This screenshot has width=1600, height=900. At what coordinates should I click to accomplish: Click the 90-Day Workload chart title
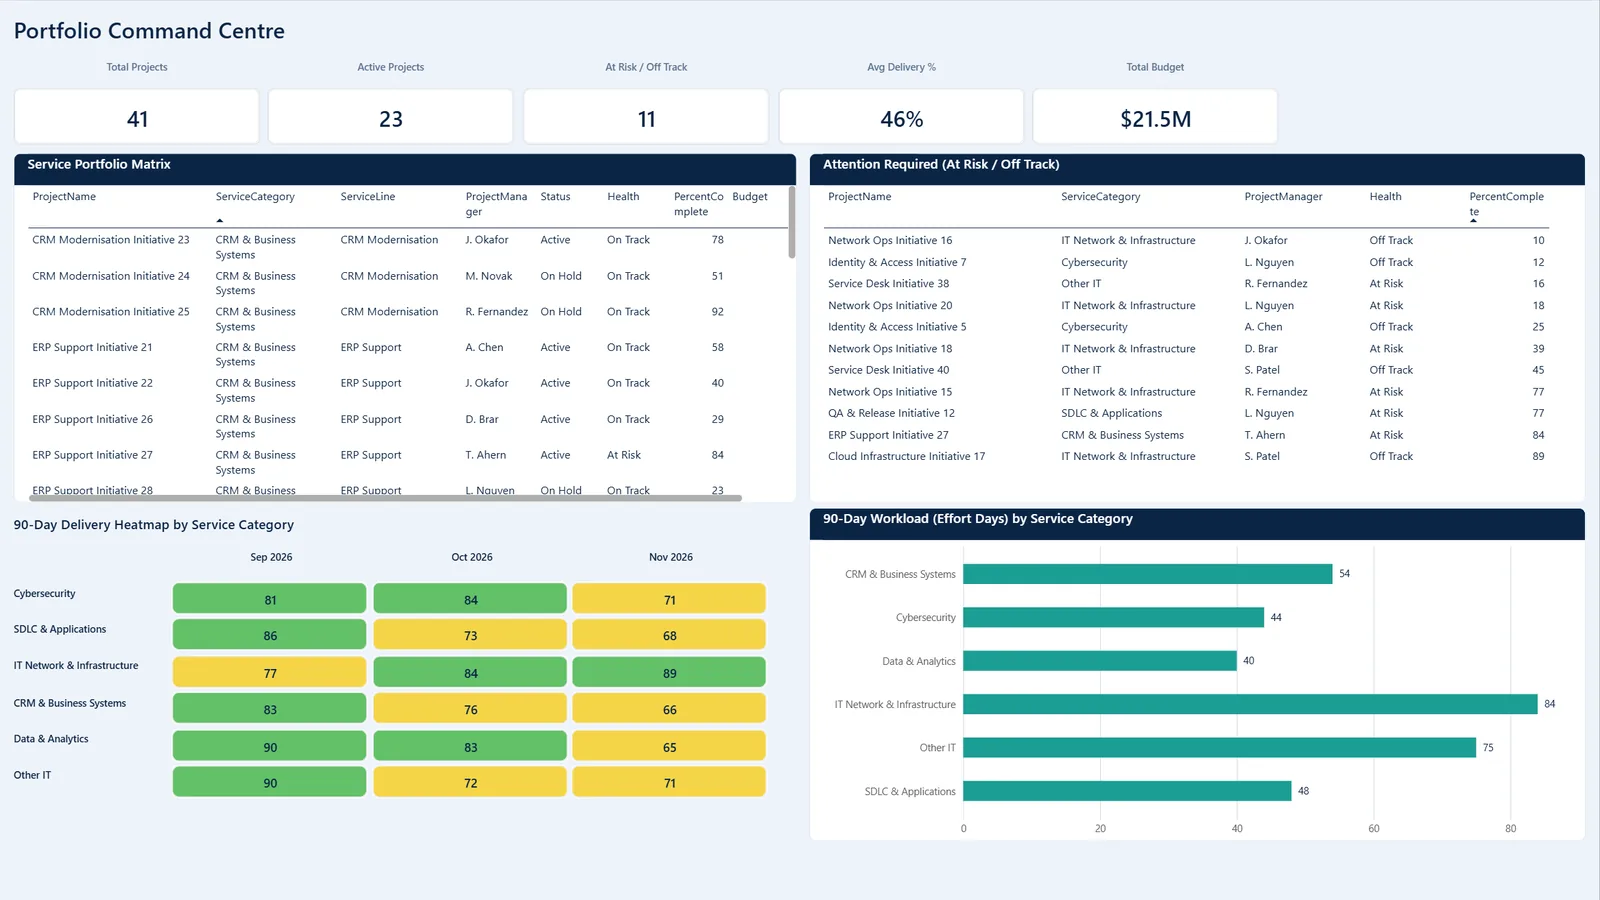click(978, 519)
